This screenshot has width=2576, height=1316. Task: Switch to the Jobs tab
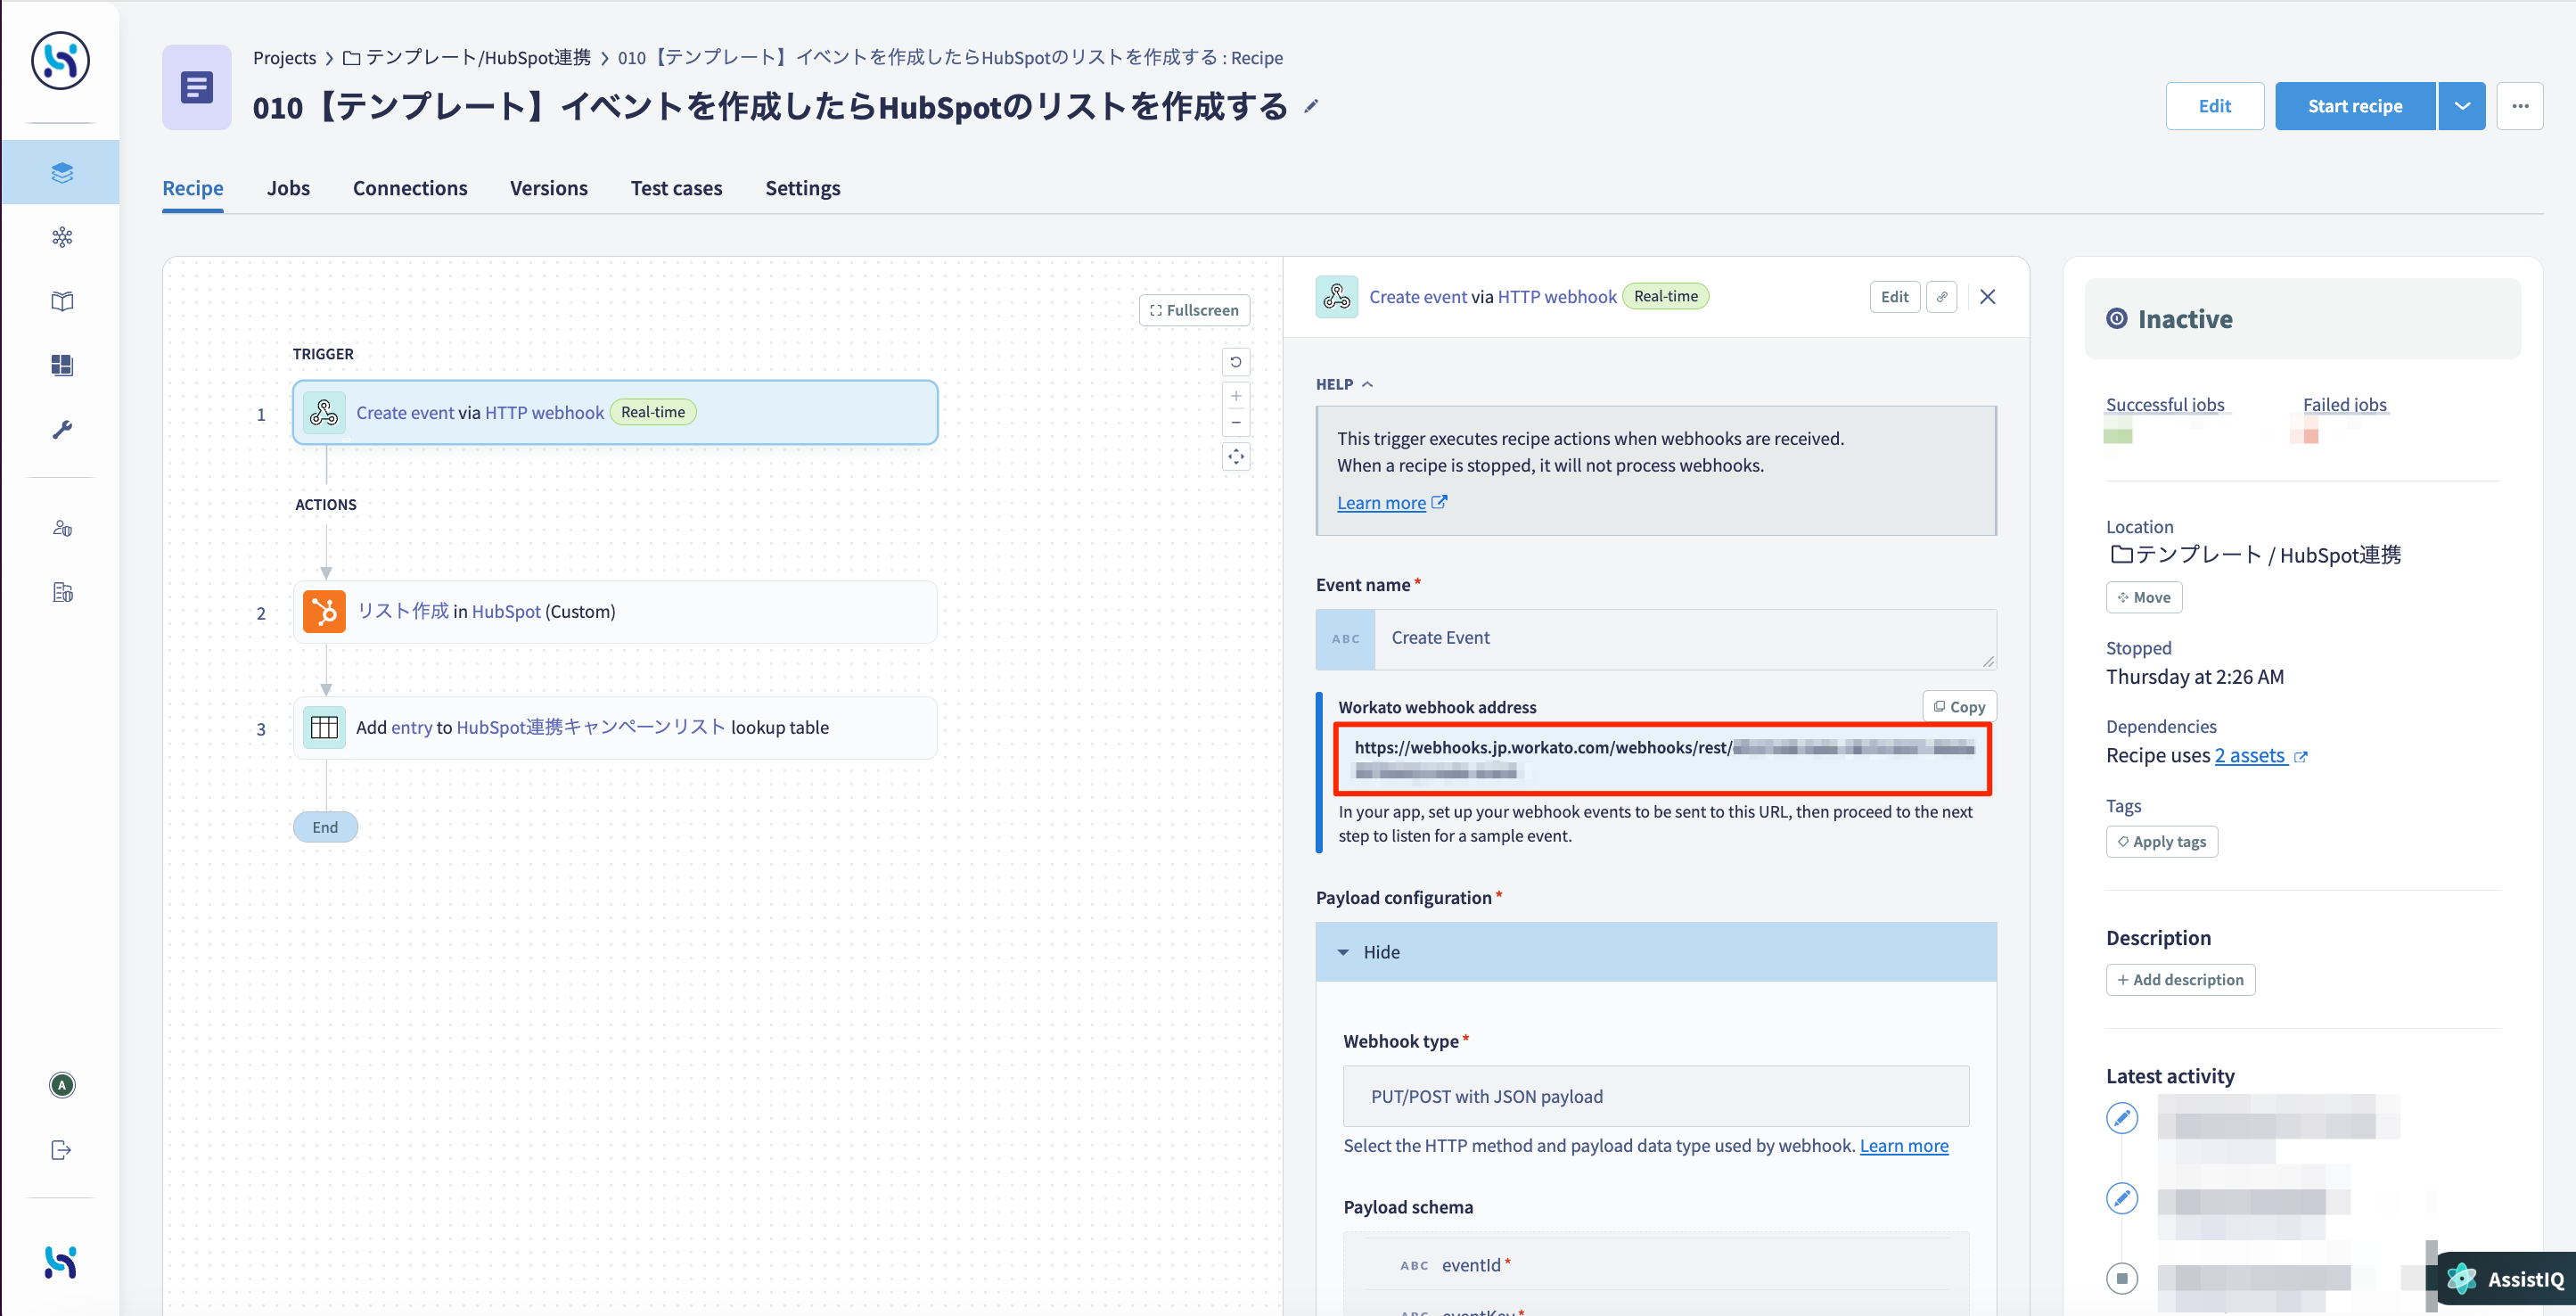click(x=288, y=188)
